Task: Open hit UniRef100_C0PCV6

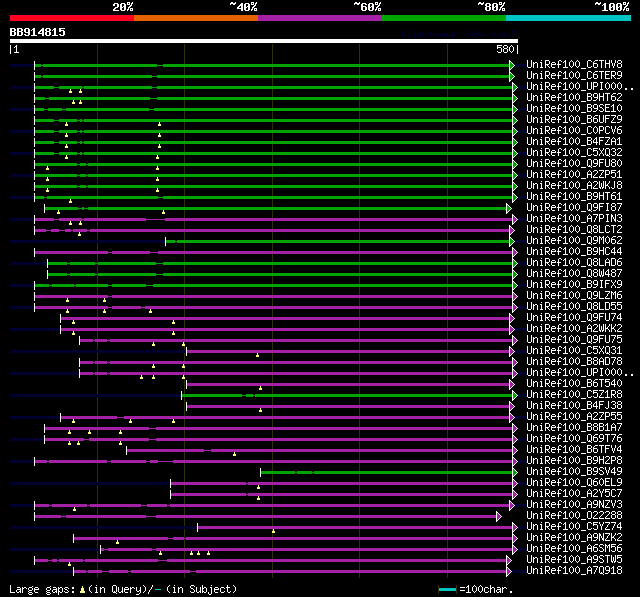Action: pos(574,131)
